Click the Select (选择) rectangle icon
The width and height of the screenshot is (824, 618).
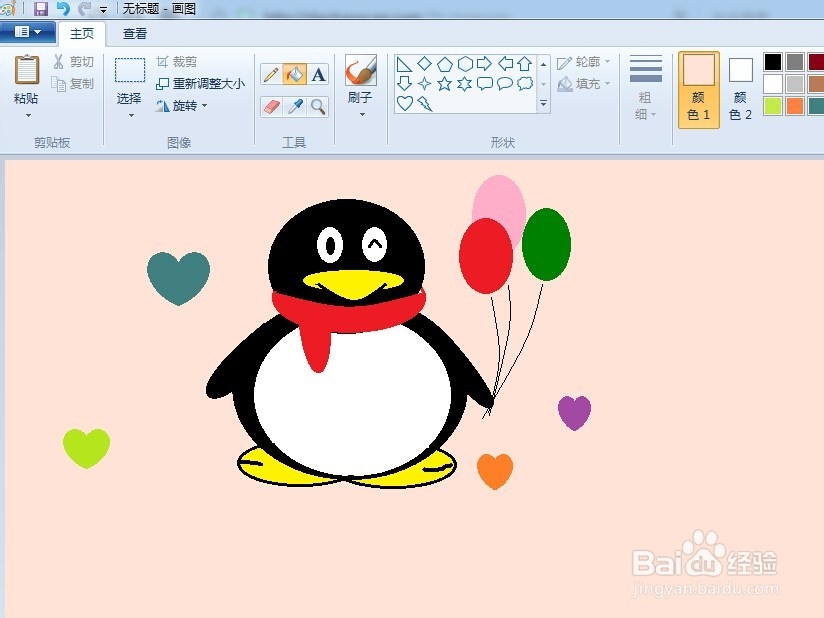(130, 70)
